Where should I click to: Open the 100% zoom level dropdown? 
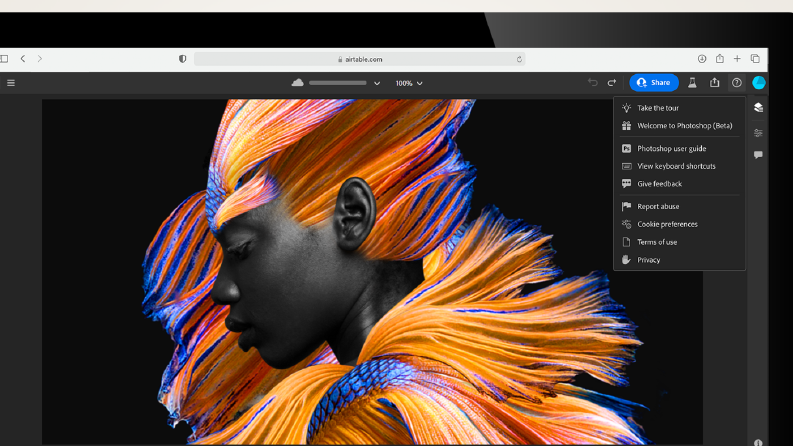[409, 83]
